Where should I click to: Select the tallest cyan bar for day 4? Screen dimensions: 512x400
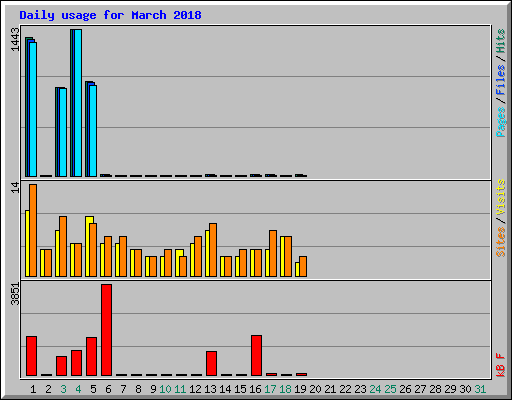pyautogui.click(x=78, y=103)
